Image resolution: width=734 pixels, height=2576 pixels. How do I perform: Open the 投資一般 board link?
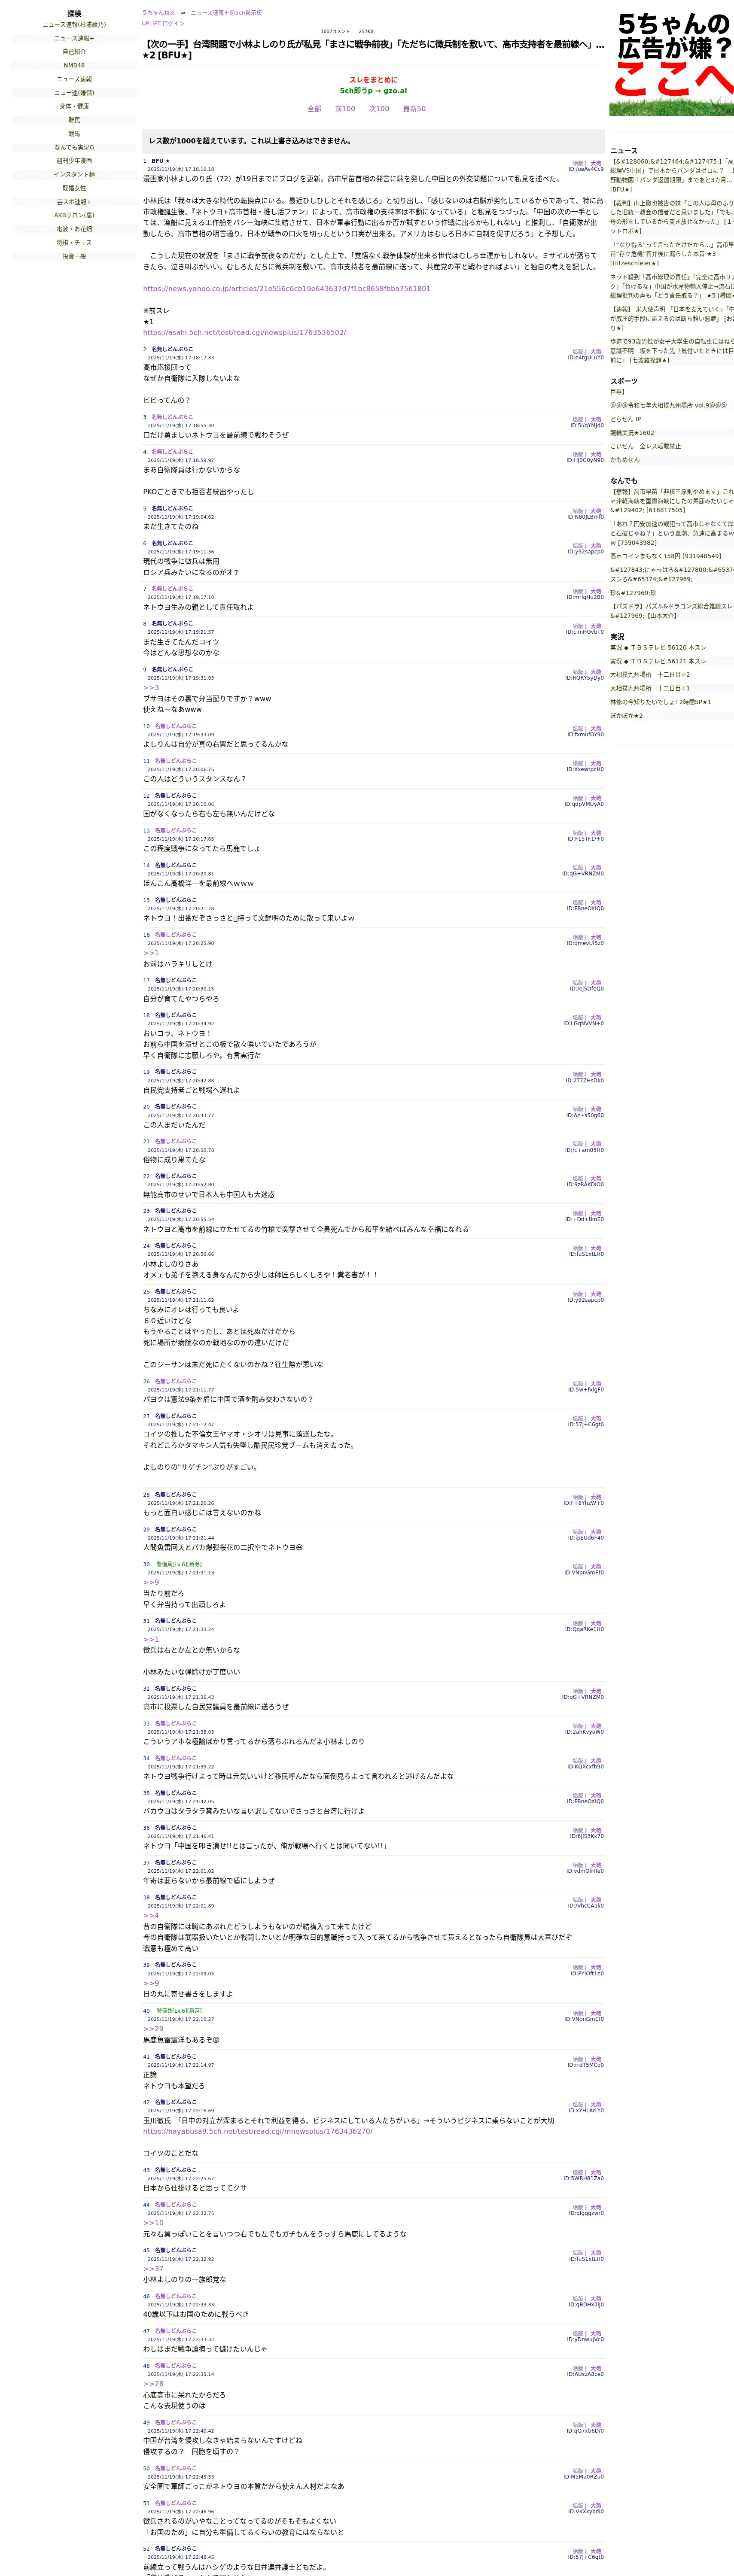pos(74,256)
